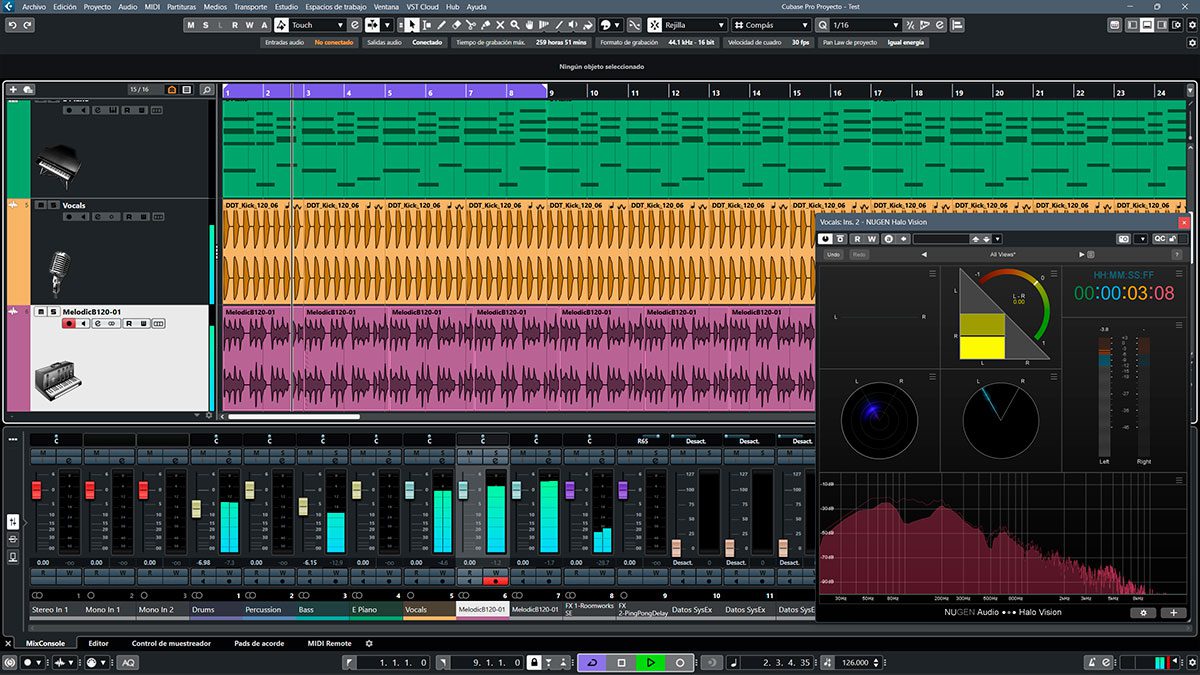The height and width of the screenshot is (675, 1200).
Task: Open the All Views selector in Halo Vision
Action: point(1002,255)
